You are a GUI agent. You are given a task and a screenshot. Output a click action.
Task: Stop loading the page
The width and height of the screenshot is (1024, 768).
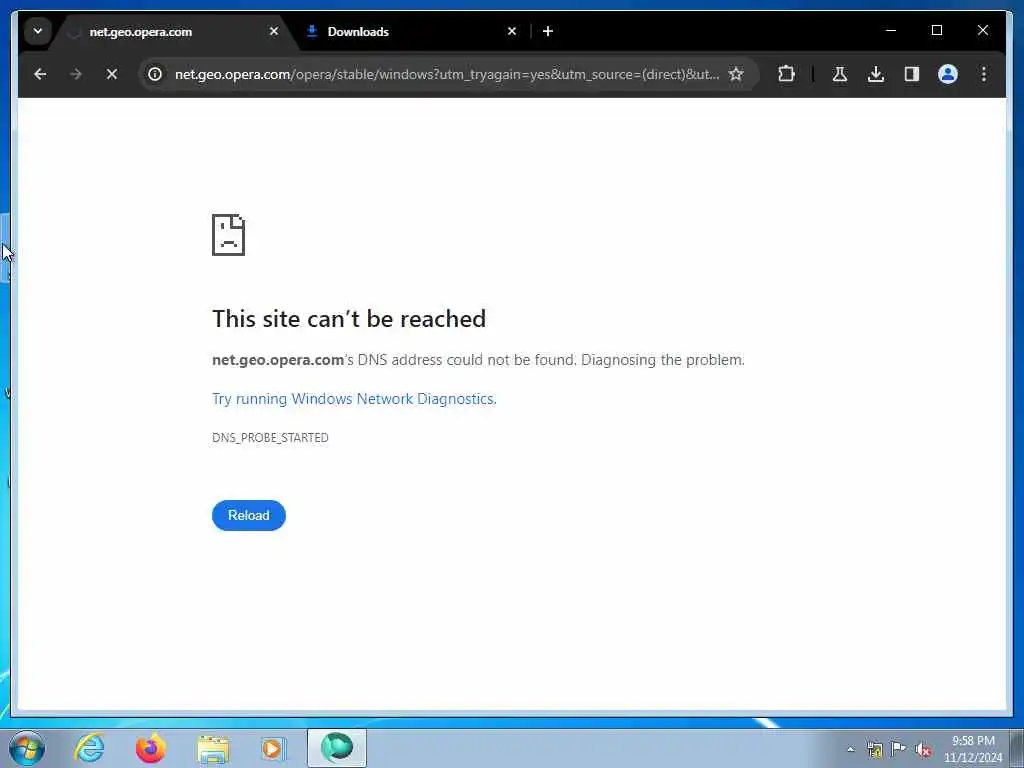[112, 74]
